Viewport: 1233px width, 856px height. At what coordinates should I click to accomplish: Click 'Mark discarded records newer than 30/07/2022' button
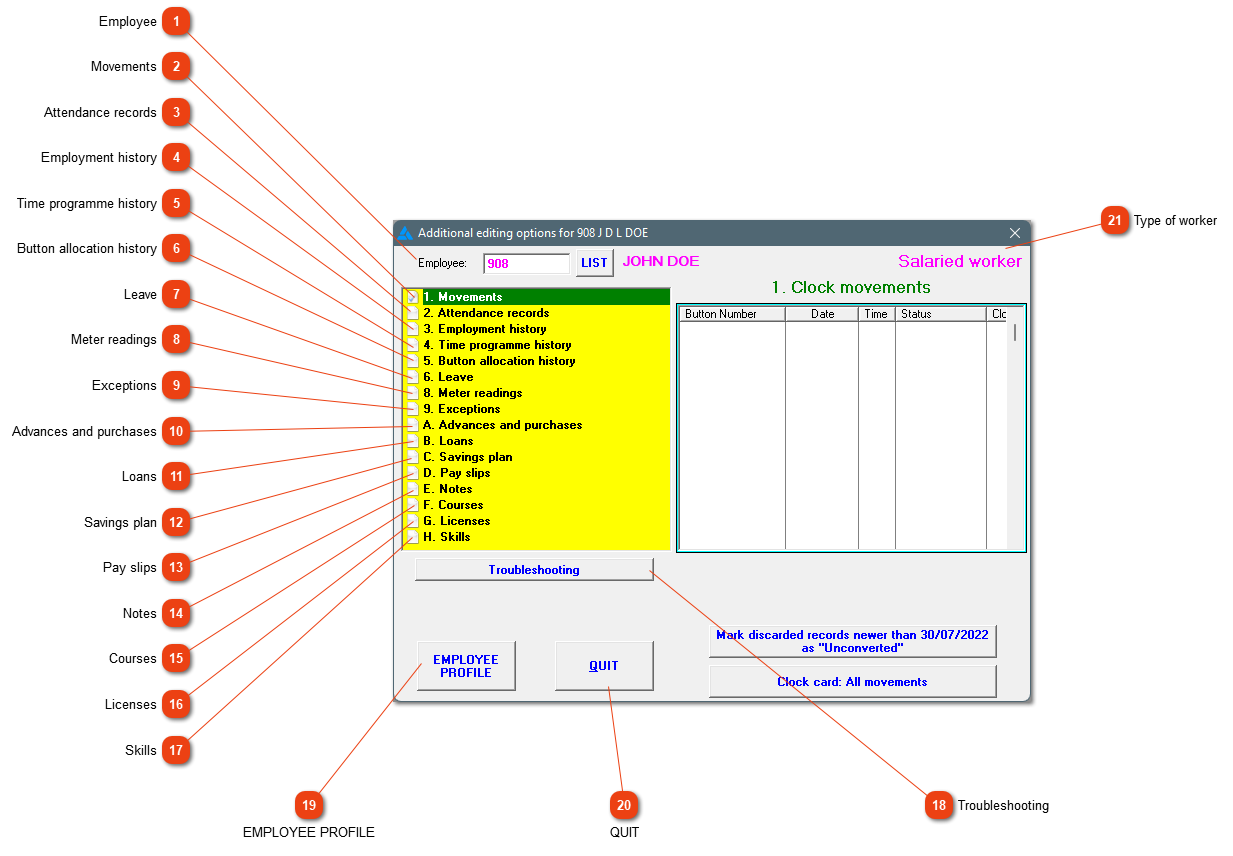tap(853, 641)
